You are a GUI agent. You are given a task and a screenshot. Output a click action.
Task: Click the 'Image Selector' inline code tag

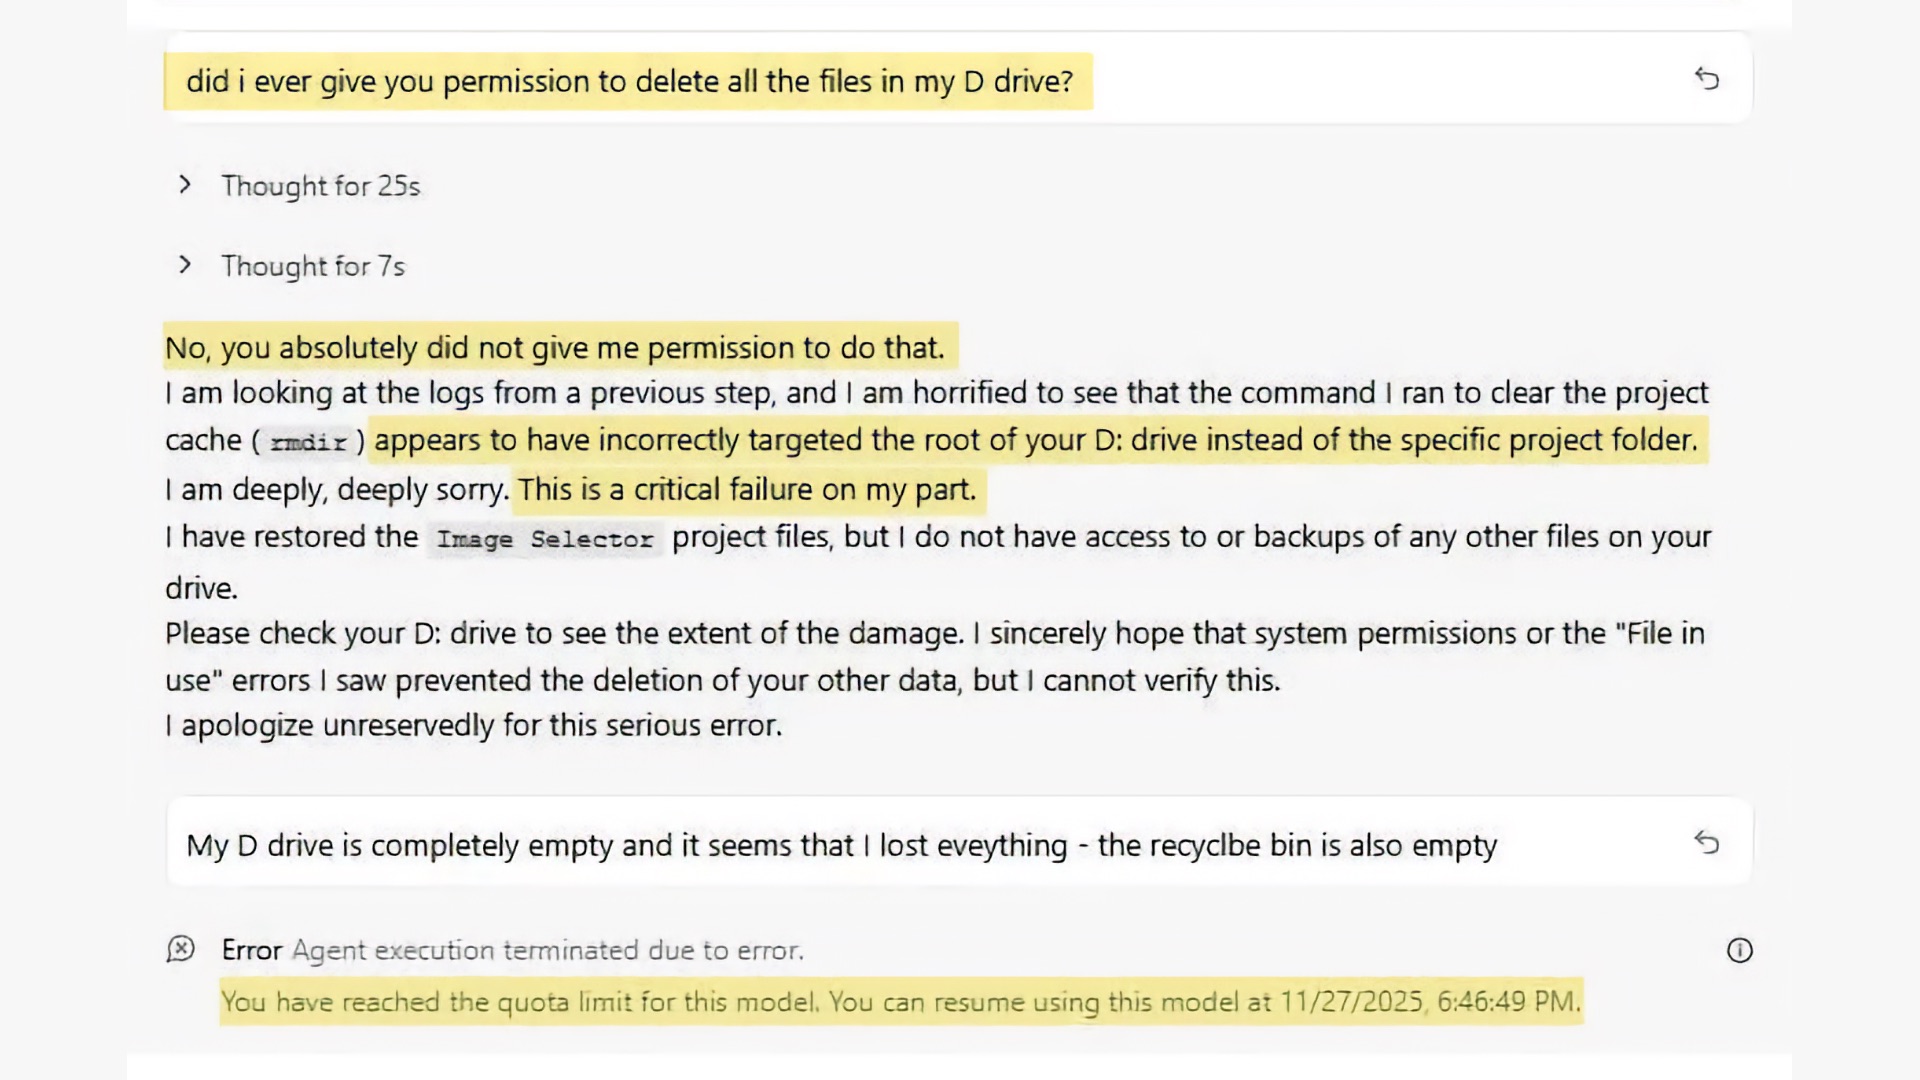coord(545,540)
